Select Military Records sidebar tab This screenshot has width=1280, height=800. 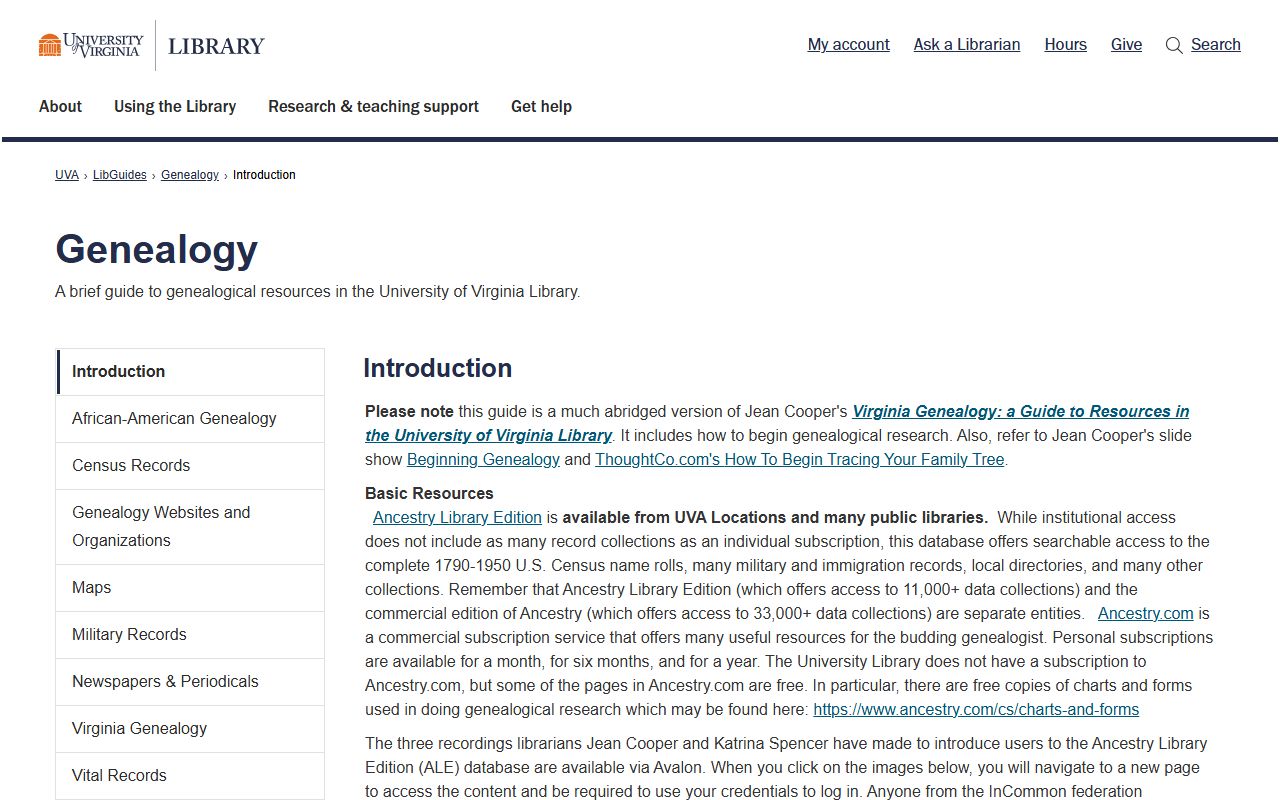tap(190, 634)
